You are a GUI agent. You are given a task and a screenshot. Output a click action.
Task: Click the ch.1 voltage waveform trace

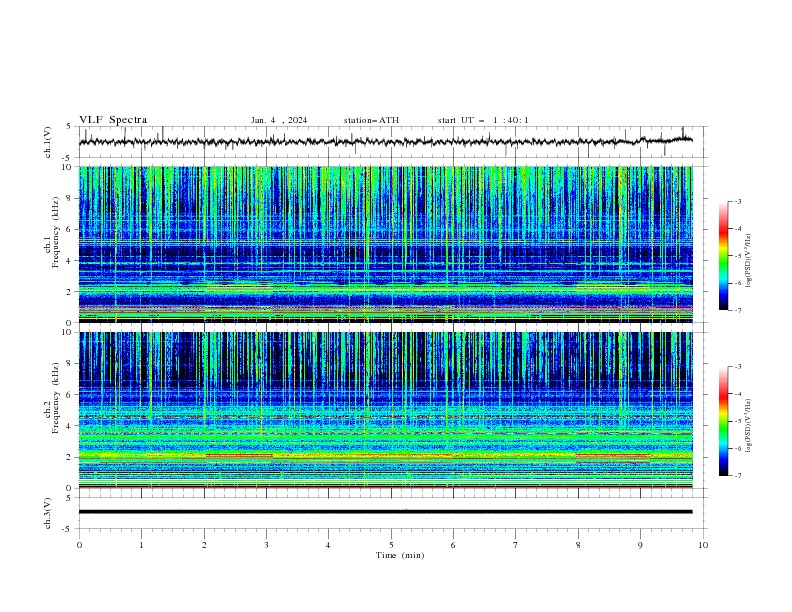pyautogui.click(x=385, y=141)
